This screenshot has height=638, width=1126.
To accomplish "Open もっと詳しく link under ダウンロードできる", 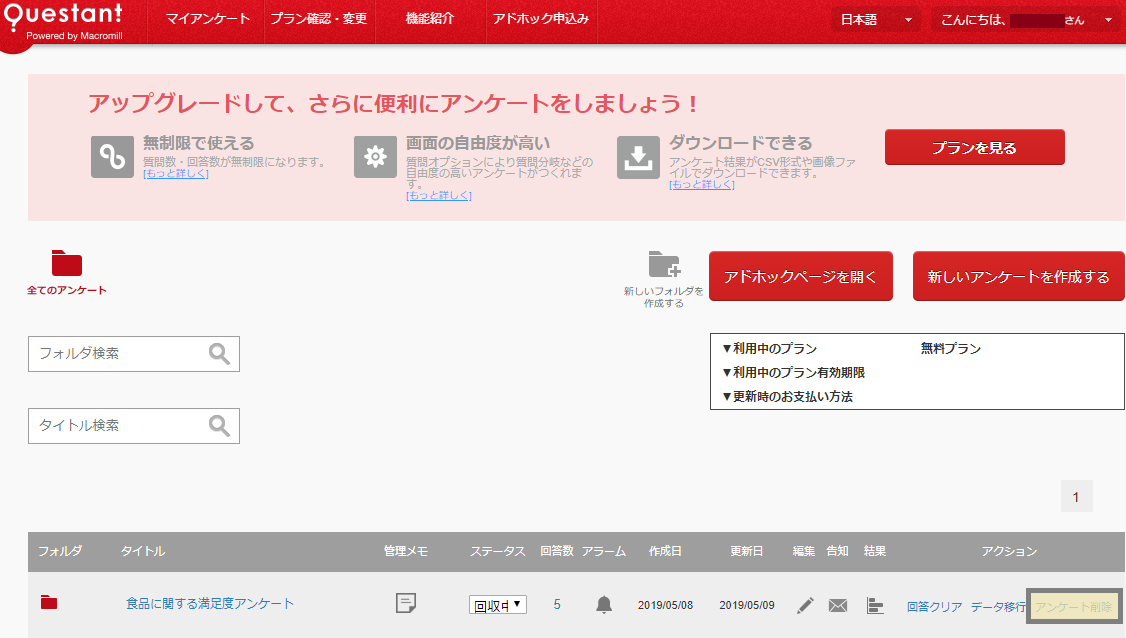I will click(x=702, y=185).
